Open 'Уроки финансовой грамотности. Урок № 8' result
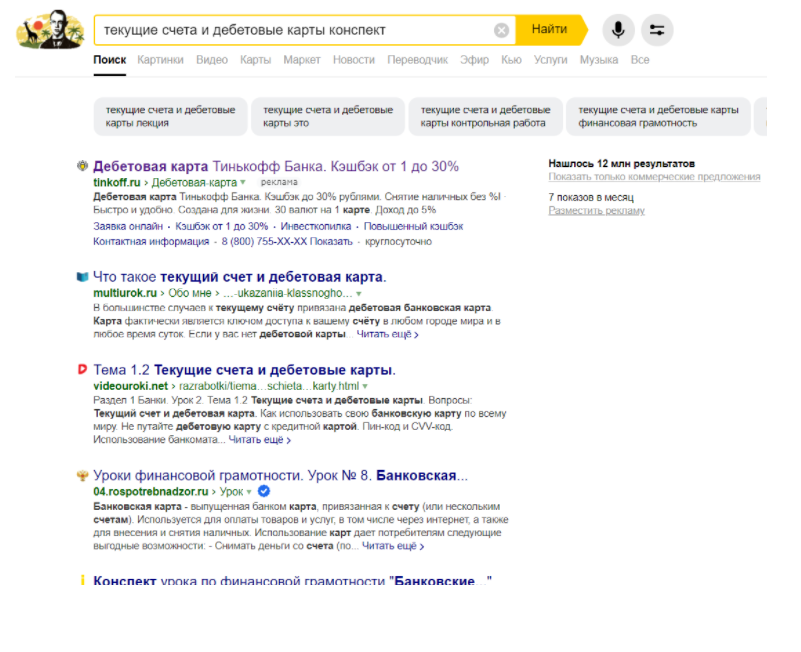The width and height of the screenshot is (801, 652). (x=280, y=476)
